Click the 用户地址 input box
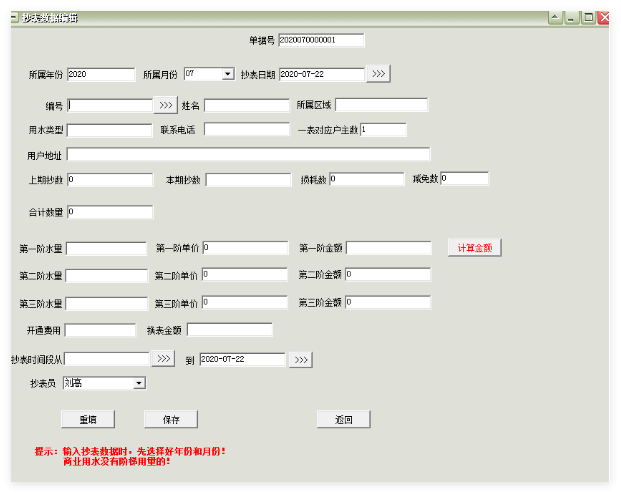This screenshot has height=493, width=621. tap(248, 154)
